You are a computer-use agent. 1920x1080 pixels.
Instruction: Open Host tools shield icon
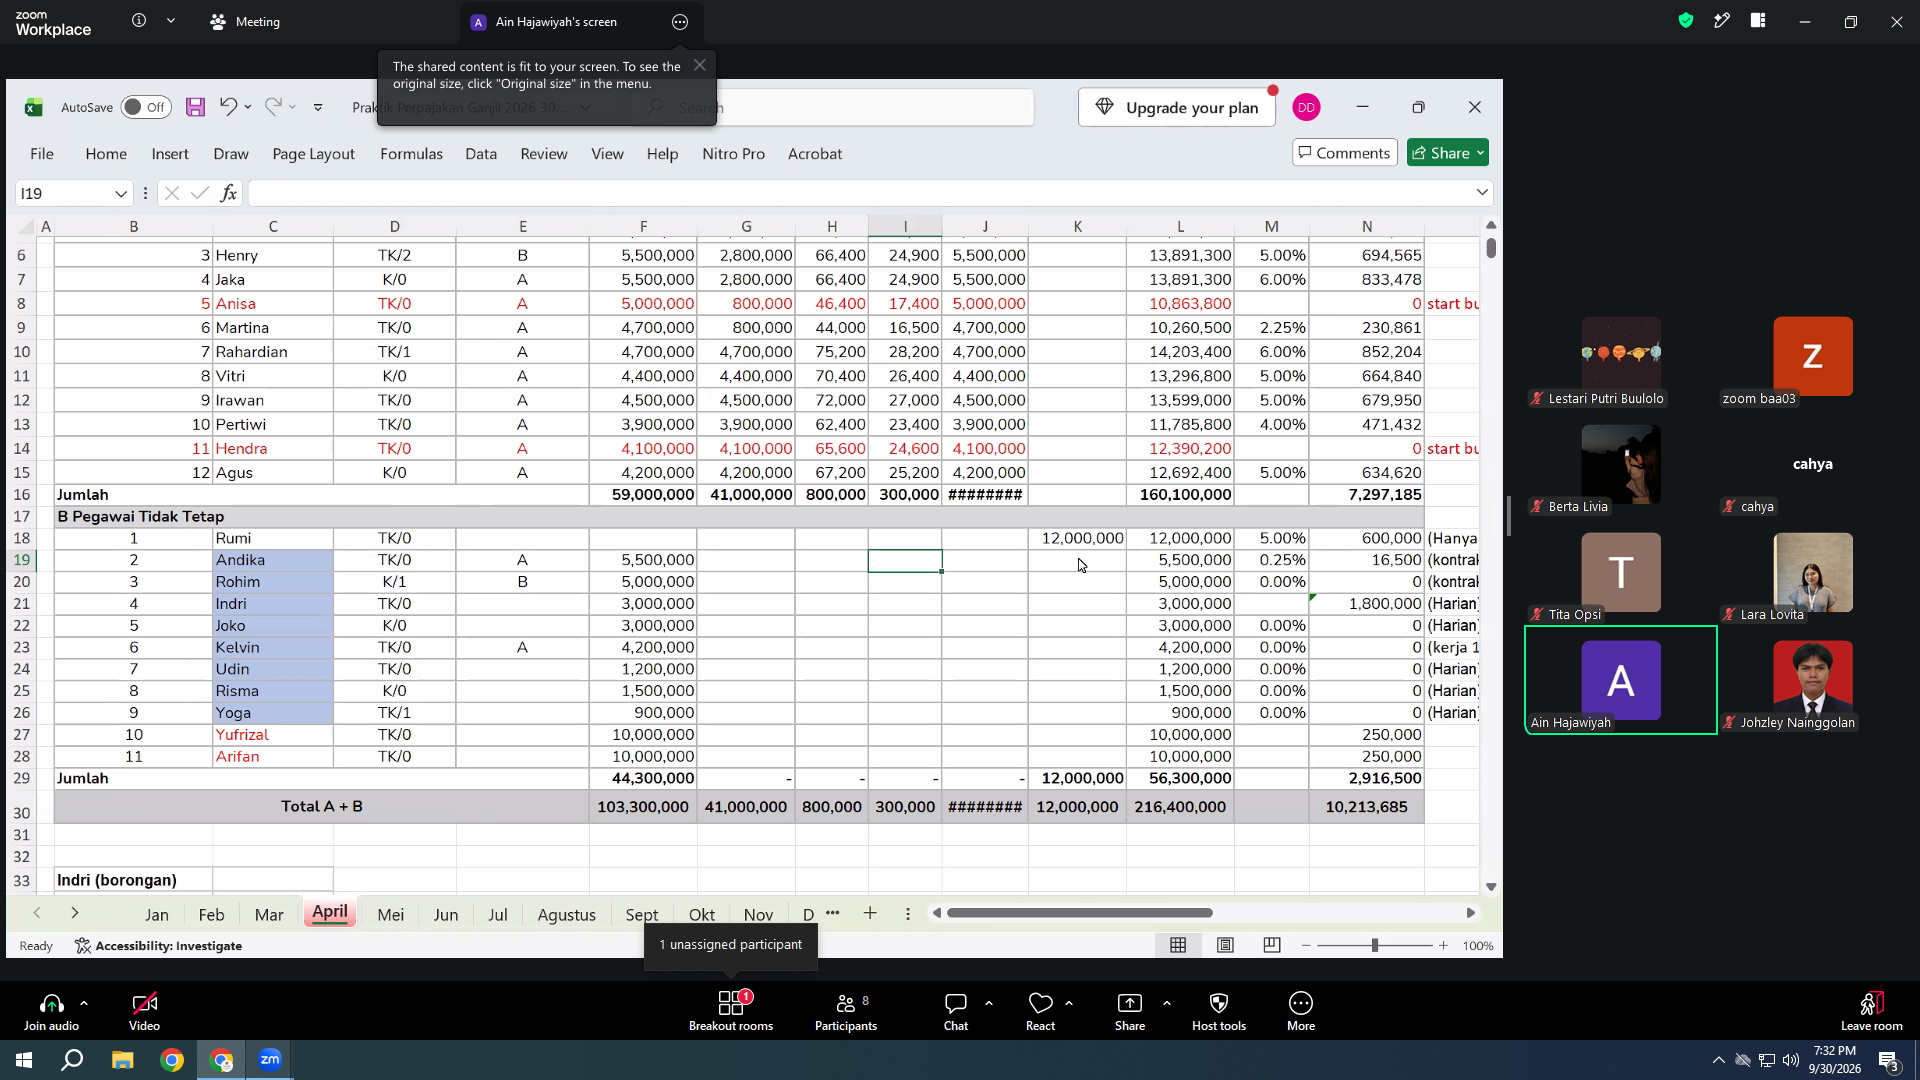(1218, 1010)
